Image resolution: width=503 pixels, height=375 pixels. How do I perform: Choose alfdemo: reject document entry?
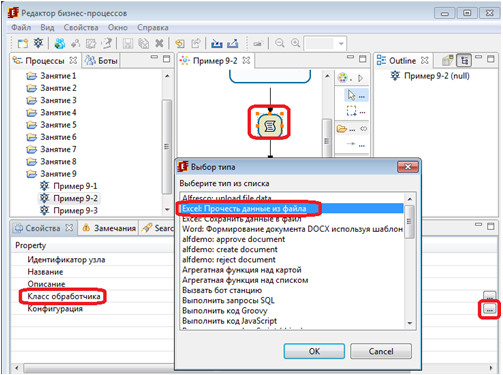pos(292,260)
